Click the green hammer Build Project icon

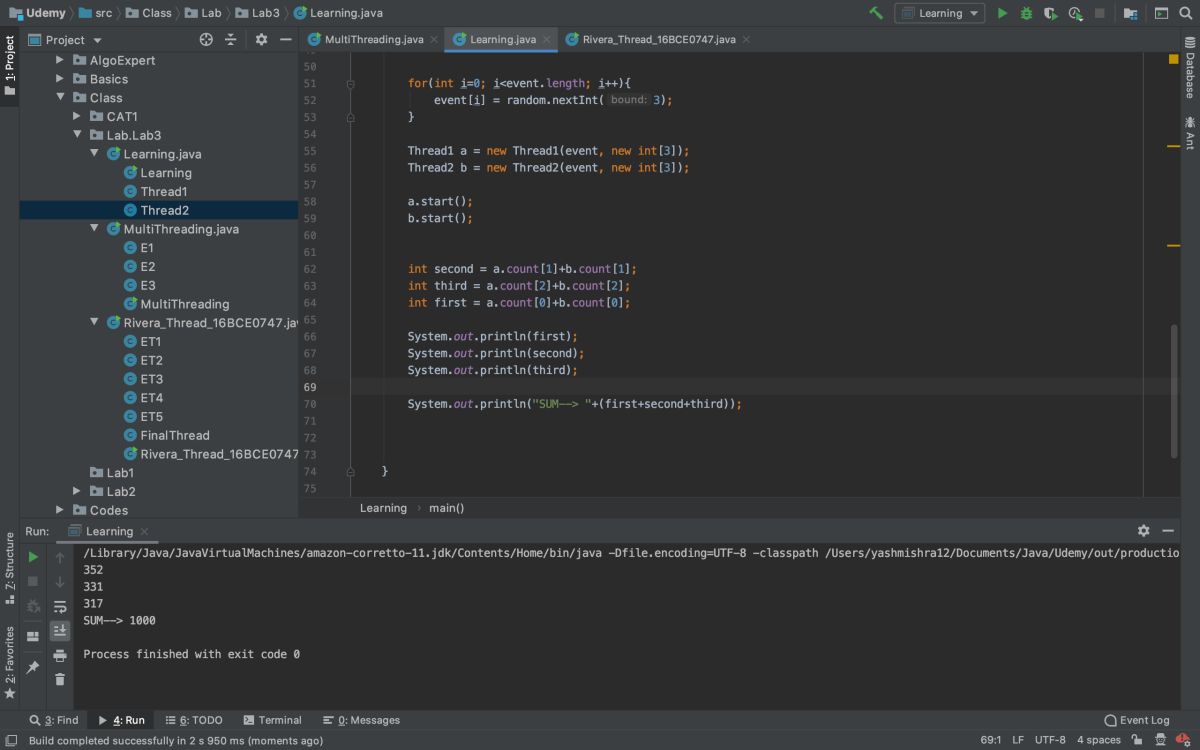[x=876, y=13]
